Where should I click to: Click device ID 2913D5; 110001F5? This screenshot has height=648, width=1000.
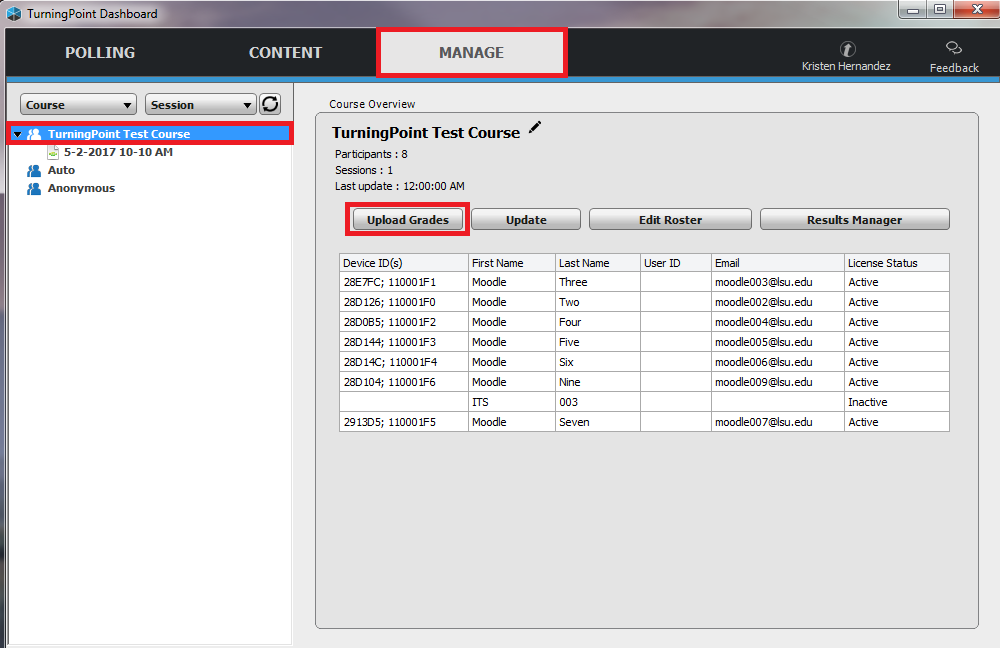(x=404, y=422)
